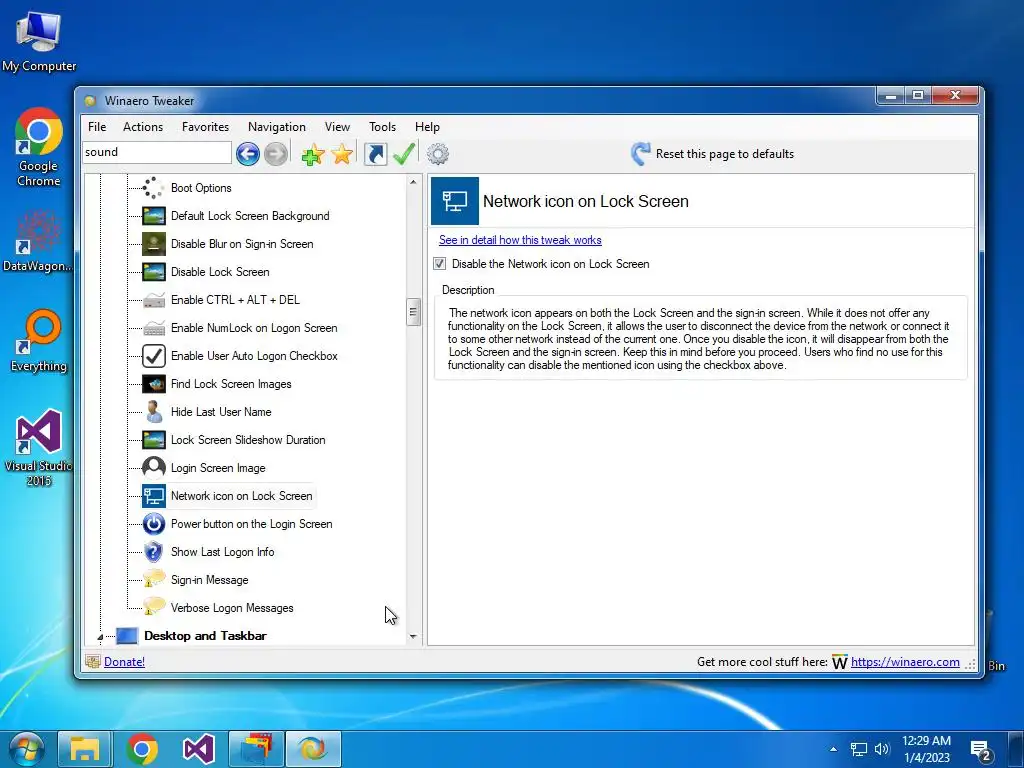Collapse the Desktop and Taskbar tree node
1024x768 pixels.
click(100, 637)
